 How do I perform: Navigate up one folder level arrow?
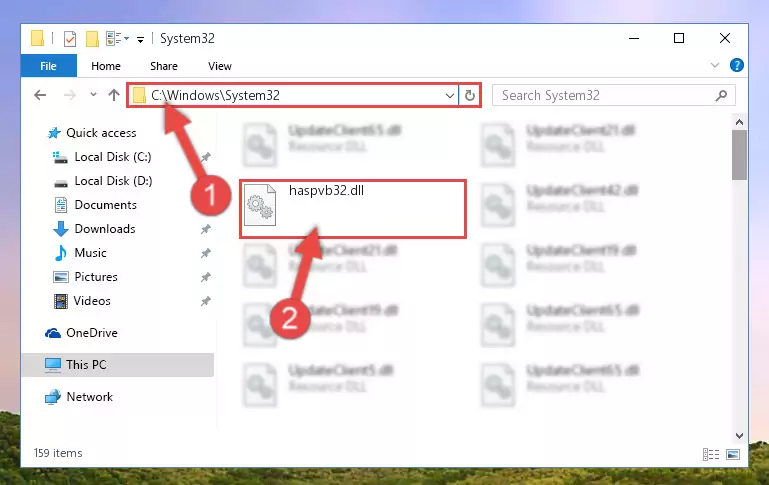(114, 95)
